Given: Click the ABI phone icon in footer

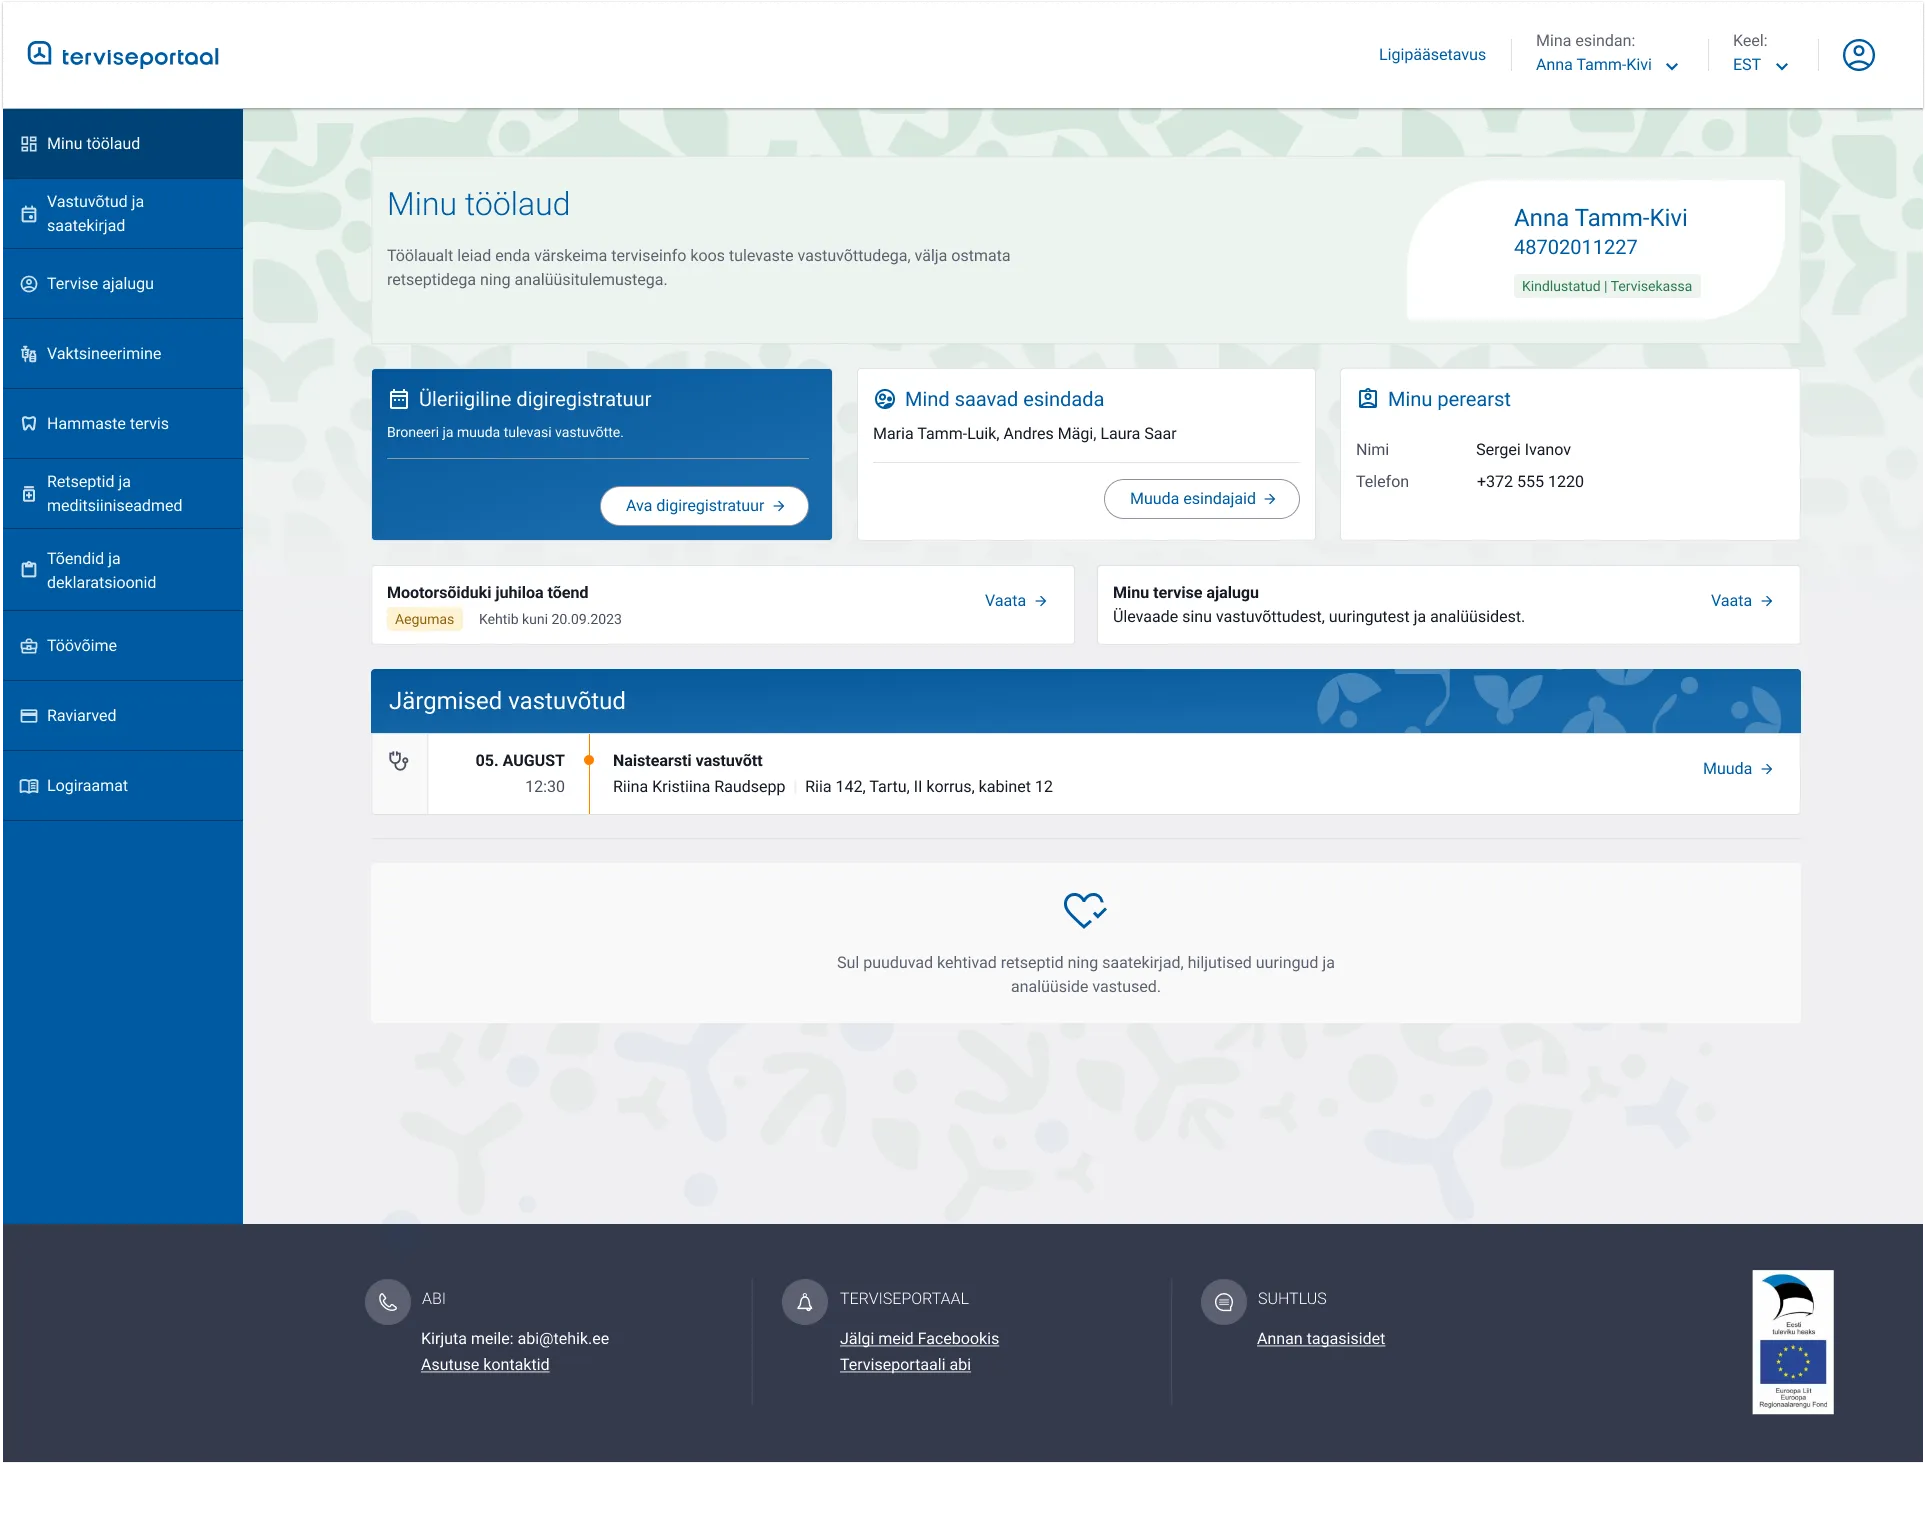Looking at the screenshot, I should [x=388, y=1303].
